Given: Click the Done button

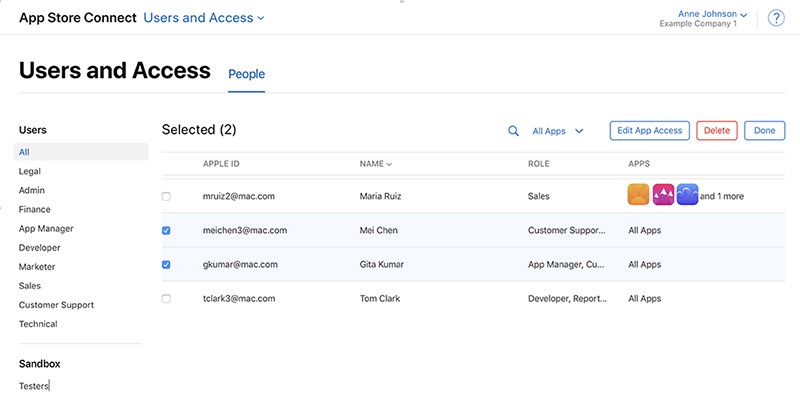Looking at the screenshot, I should (x=764, y=131).
